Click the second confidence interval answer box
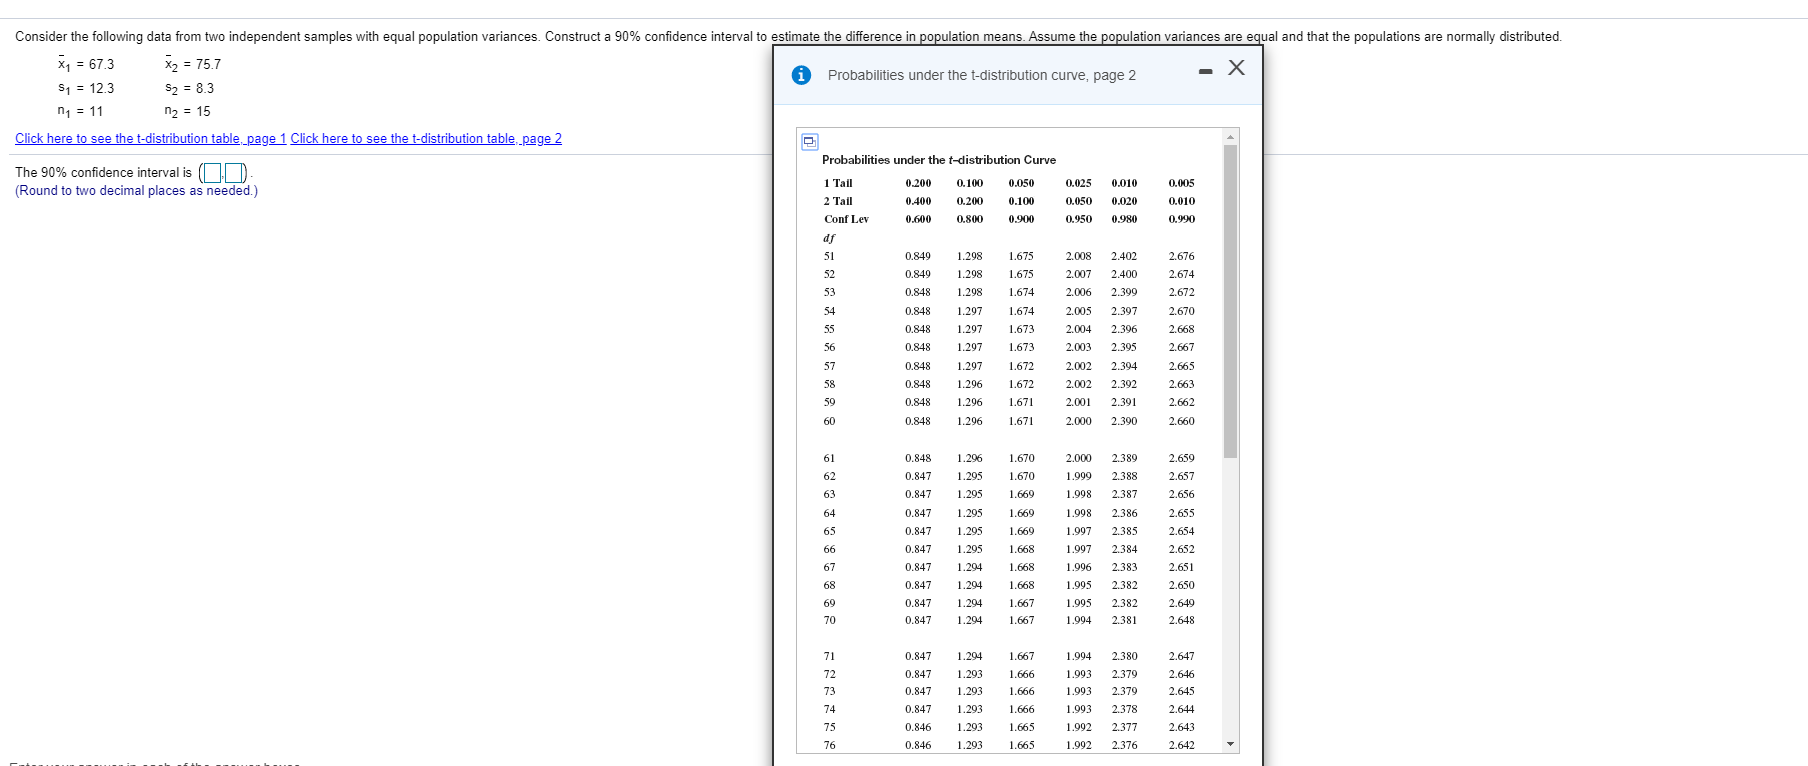 234,173
